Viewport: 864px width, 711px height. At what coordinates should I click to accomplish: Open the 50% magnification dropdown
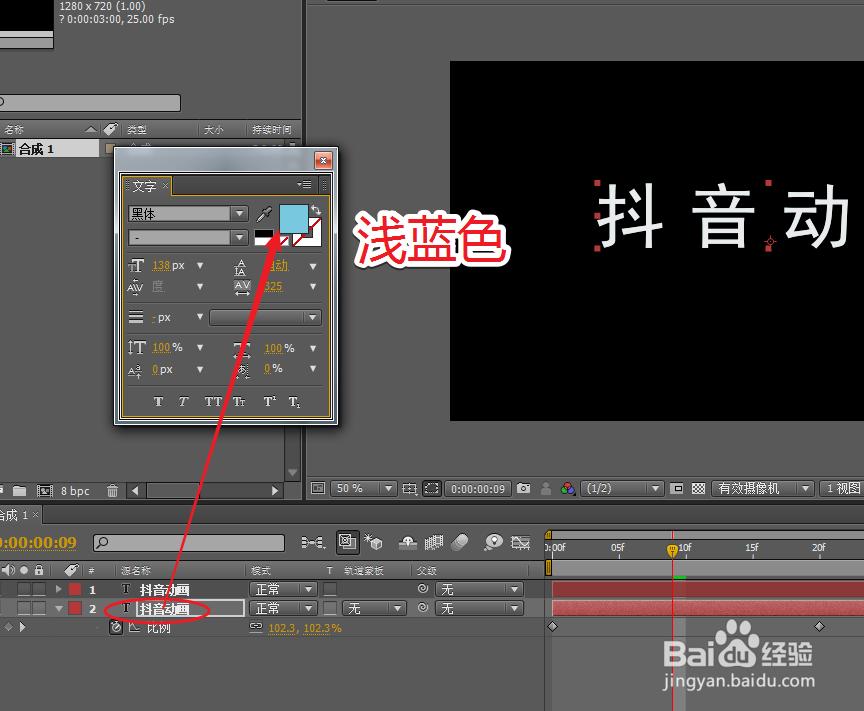[363, 488]
